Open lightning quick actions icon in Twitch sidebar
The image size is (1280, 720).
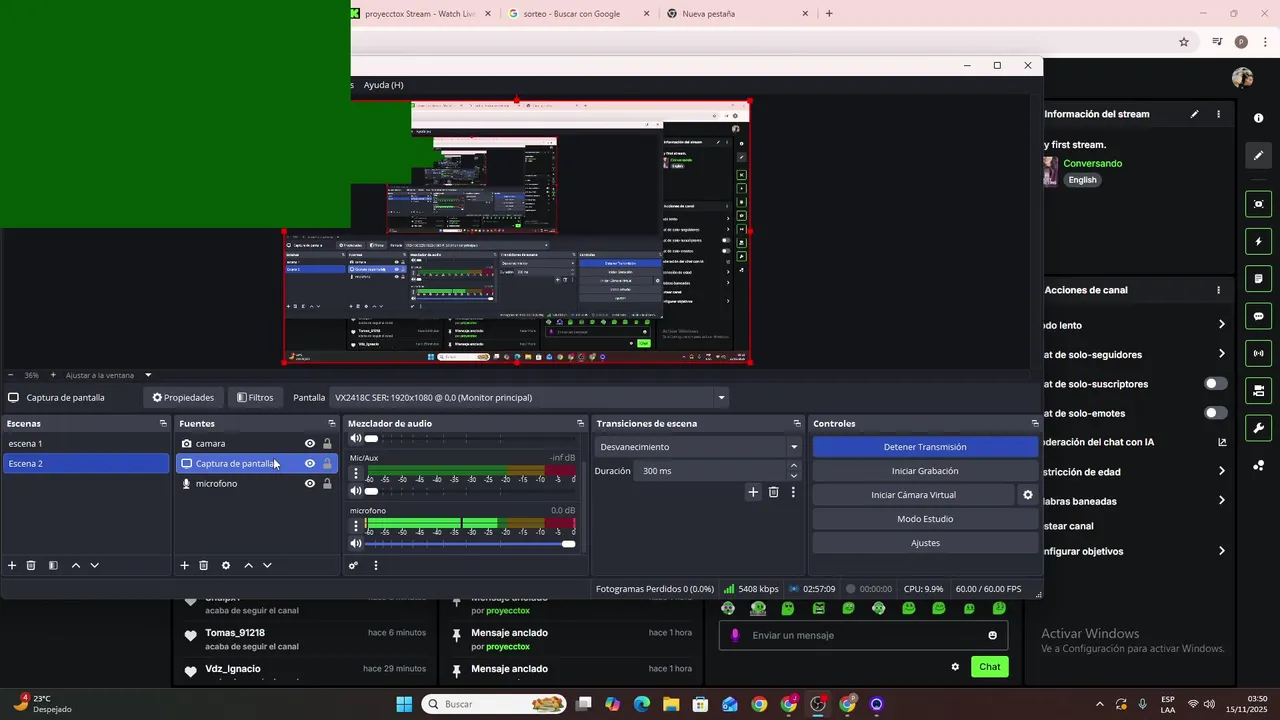[x=1258, y=242]
